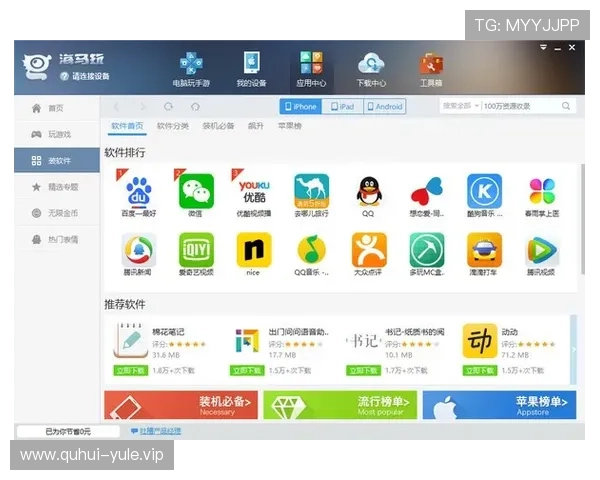
Task: Open the 大众点评 app icon
Action: pos(369,250)
